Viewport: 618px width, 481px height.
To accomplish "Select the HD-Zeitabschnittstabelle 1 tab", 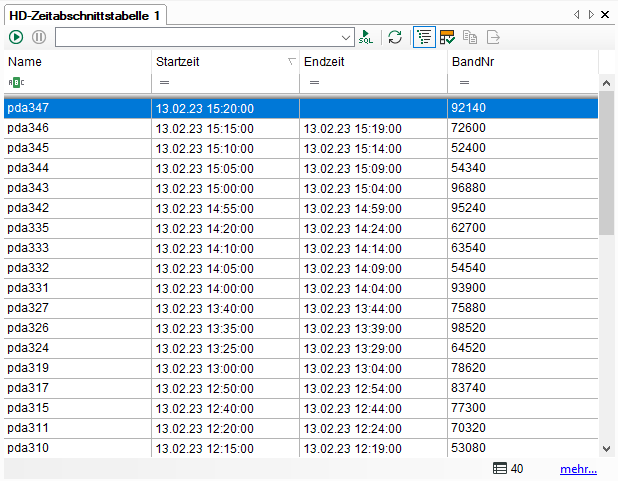I will tap(85, 14).
